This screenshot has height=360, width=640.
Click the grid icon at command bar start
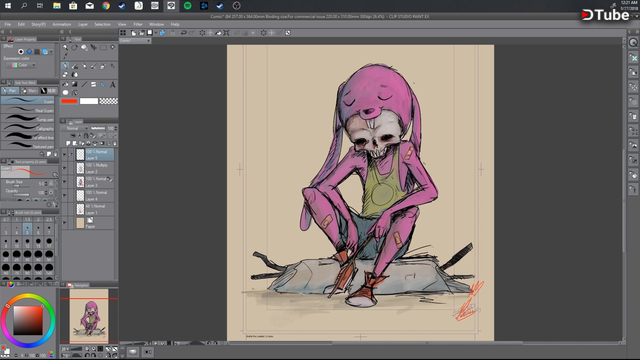pyautogui.click(x=123, y=33)
